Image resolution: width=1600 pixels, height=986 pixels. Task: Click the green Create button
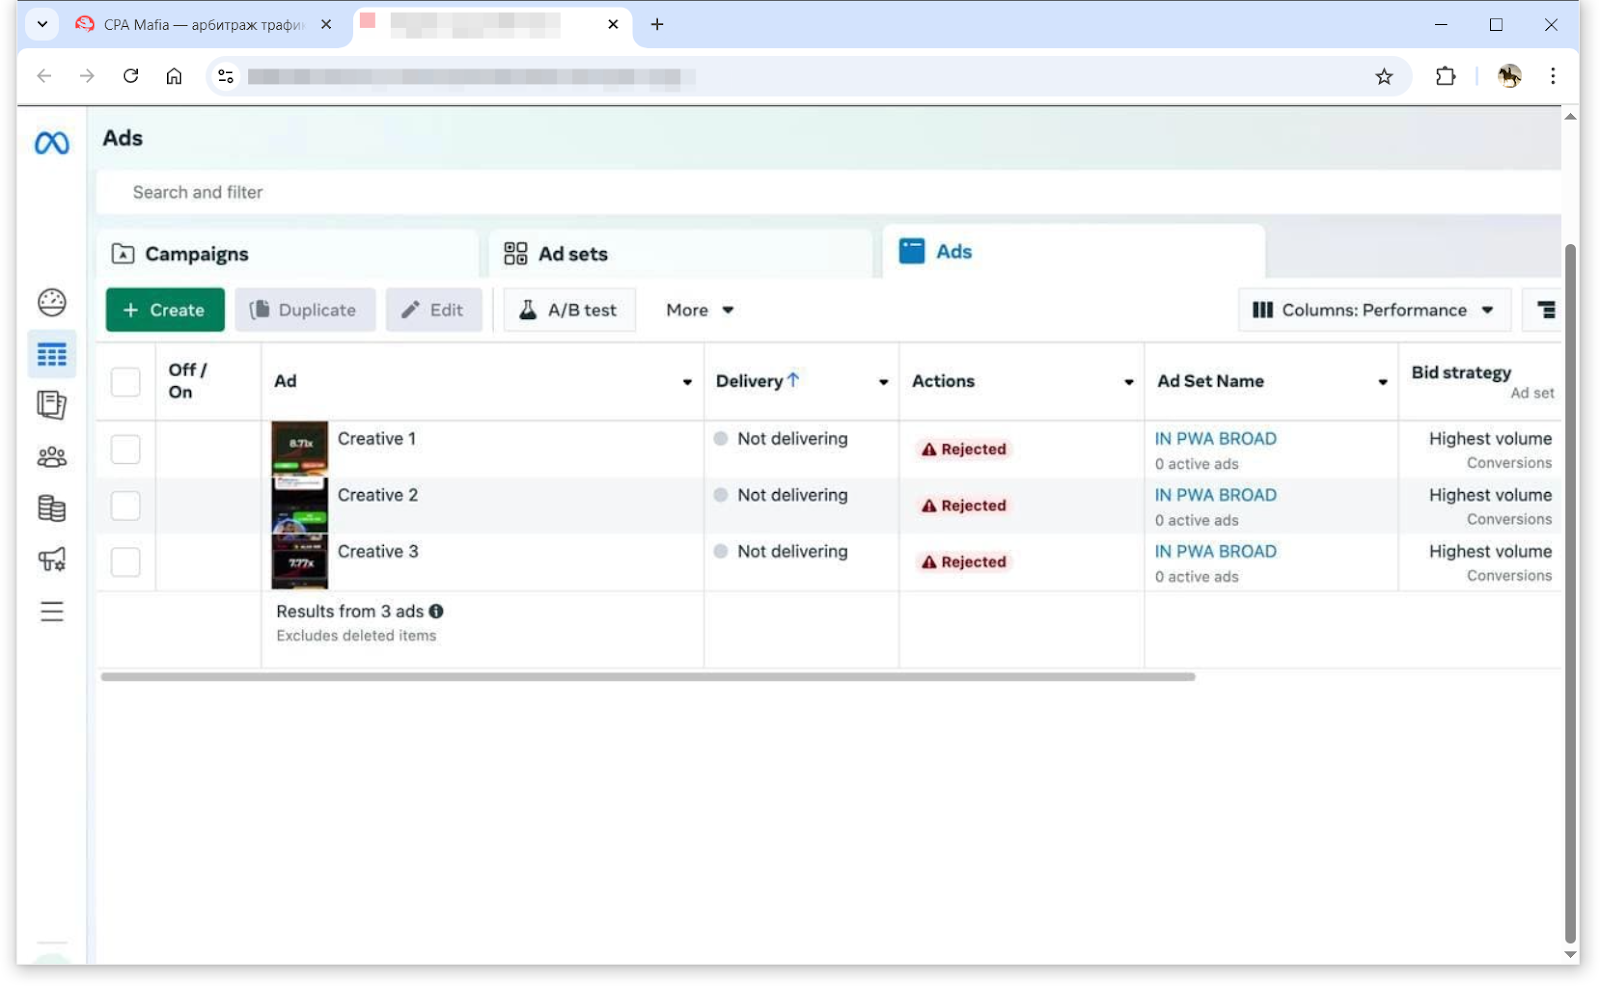point(165,310)
